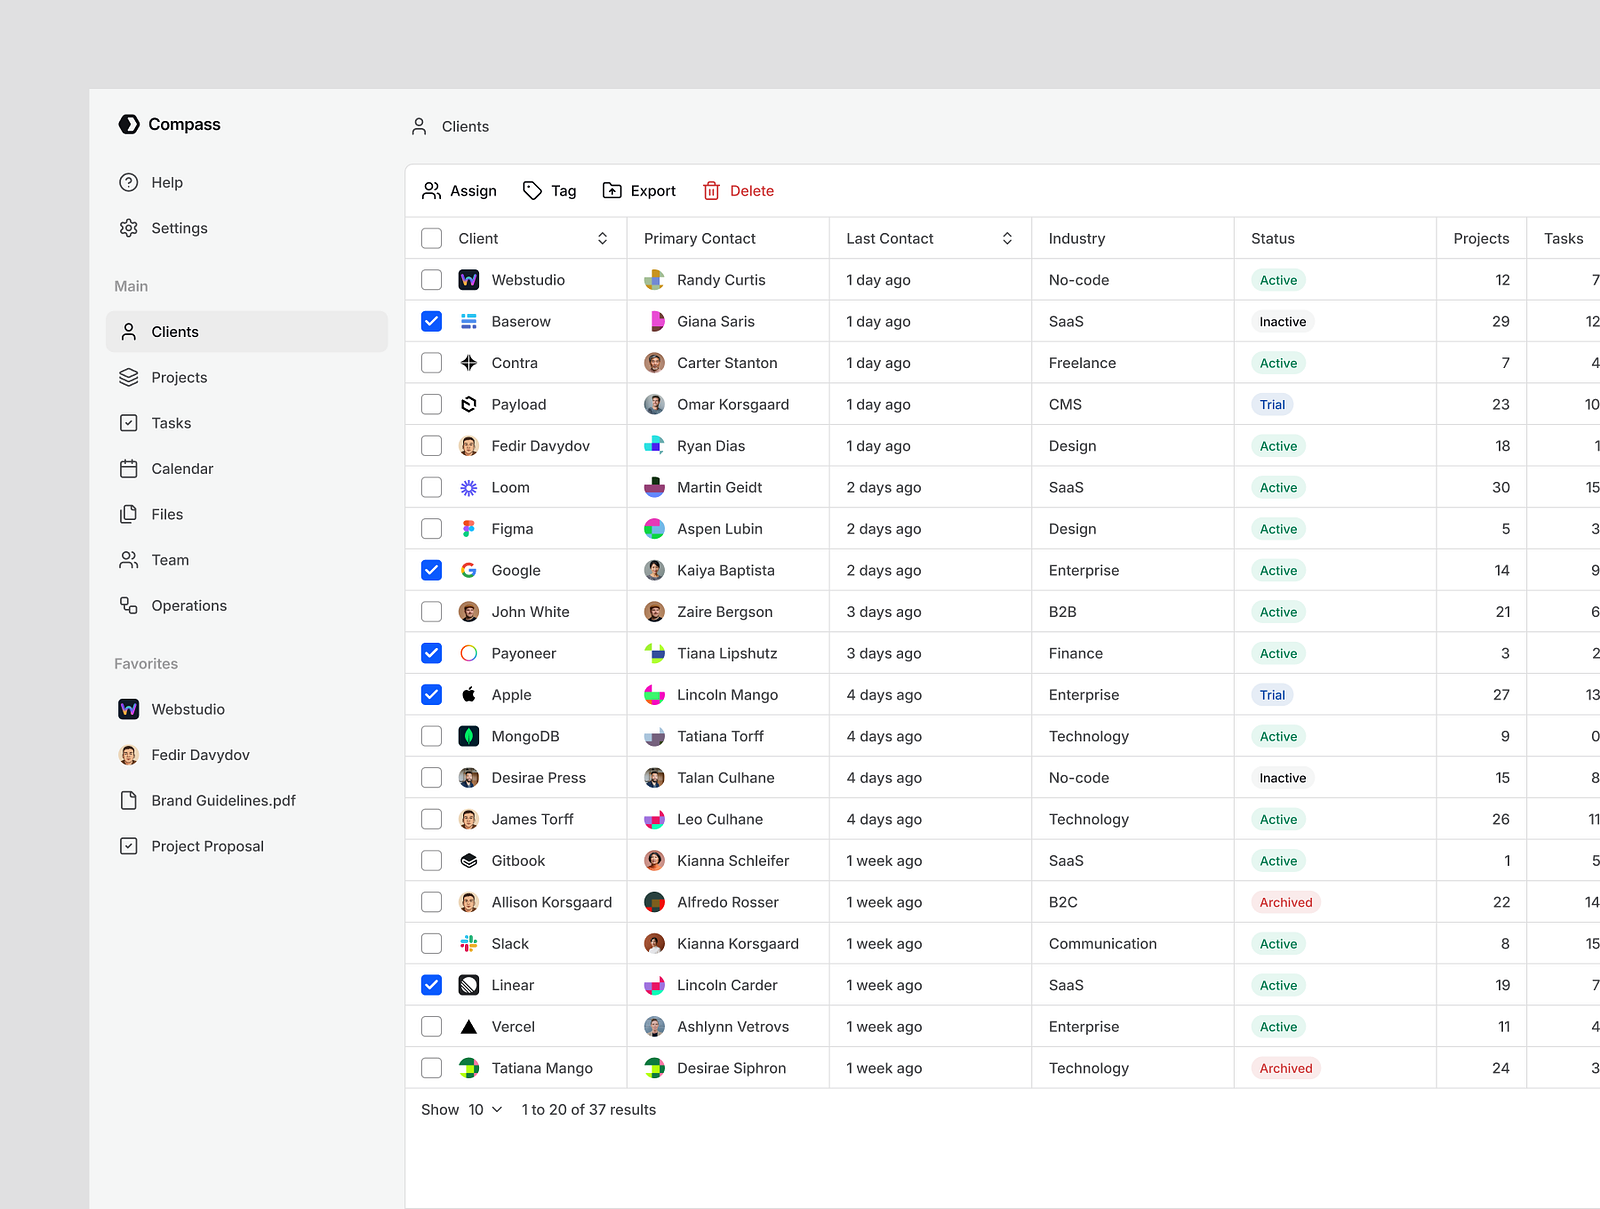Uncheck the Payoneer row checkbox

coord(432,653)
